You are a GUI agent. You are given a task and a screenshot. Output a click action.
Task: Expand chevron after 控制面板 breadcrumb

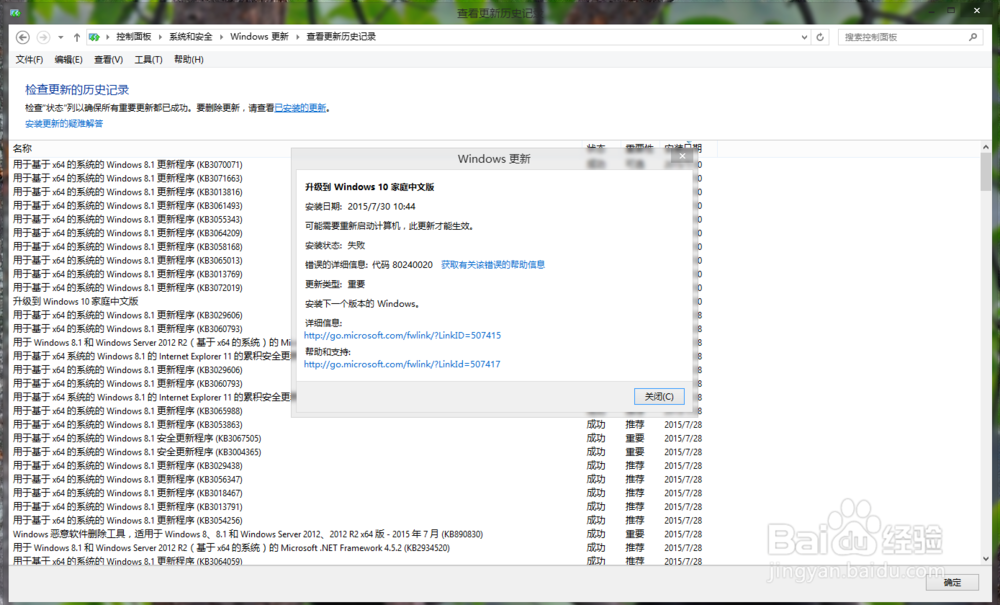(161, 37)
